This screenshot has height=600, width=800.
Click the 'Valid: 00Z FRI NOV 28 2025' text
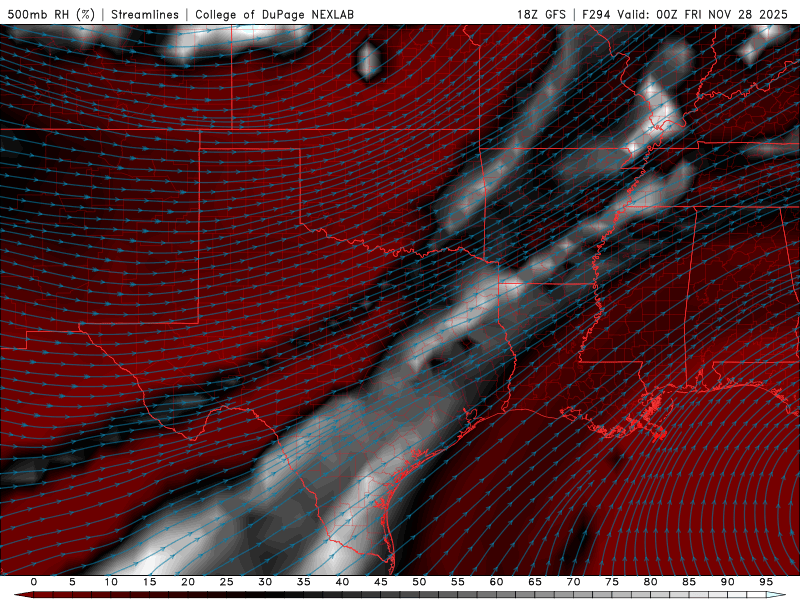point(703,14)
